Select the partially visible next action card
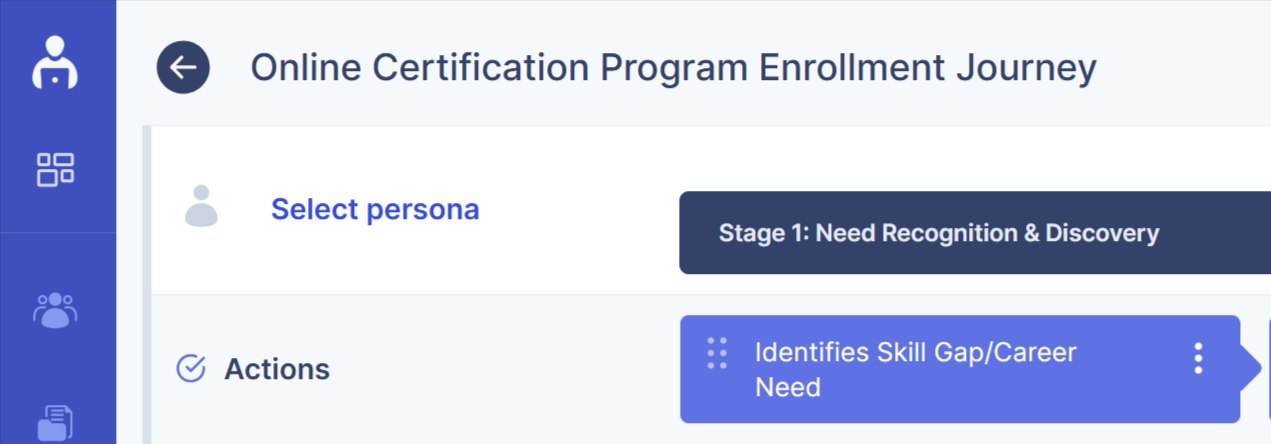1271x444 pixels. tap(1268, 368)
